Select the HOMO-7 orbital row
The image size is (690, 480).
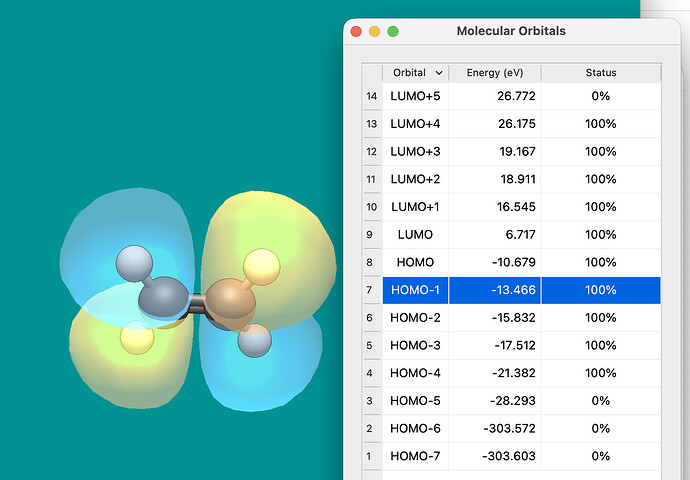pyautogui.click(x=414, y=456)
